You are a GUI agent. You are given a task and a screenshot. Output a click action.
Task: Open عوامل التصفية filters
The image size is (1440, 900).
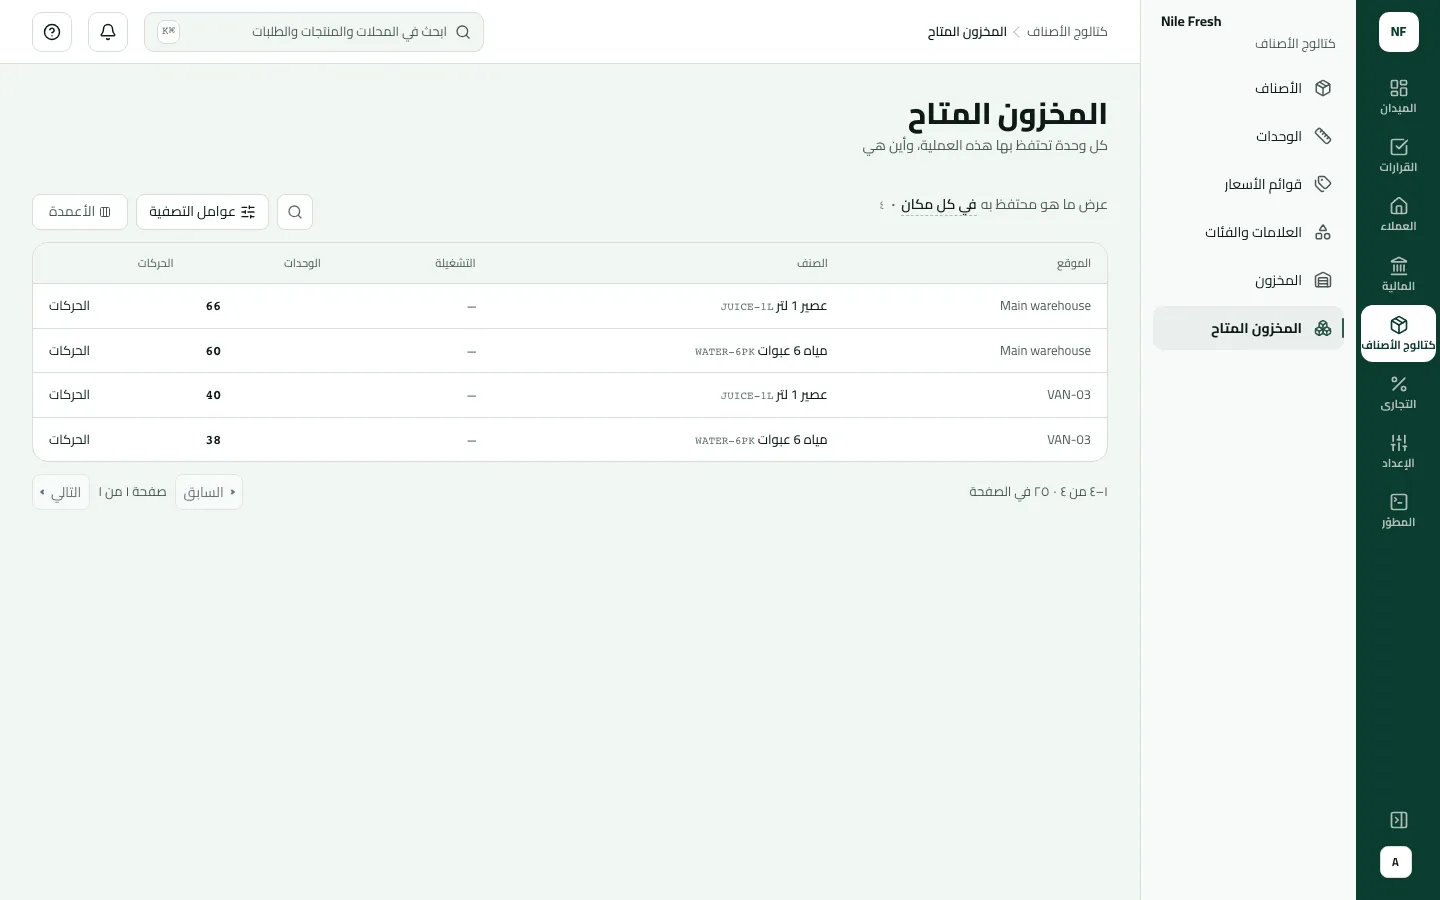pyautogui.click(x=202, y=212)
